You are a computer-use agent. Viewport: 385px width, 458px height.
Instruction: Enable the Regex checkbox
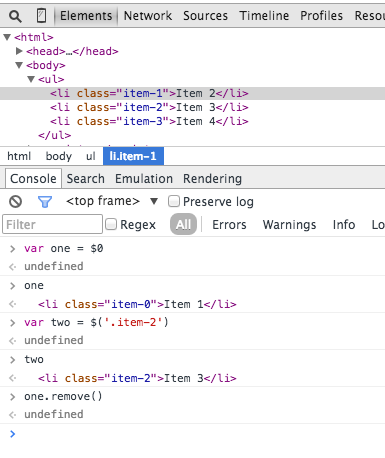(111, 224)
